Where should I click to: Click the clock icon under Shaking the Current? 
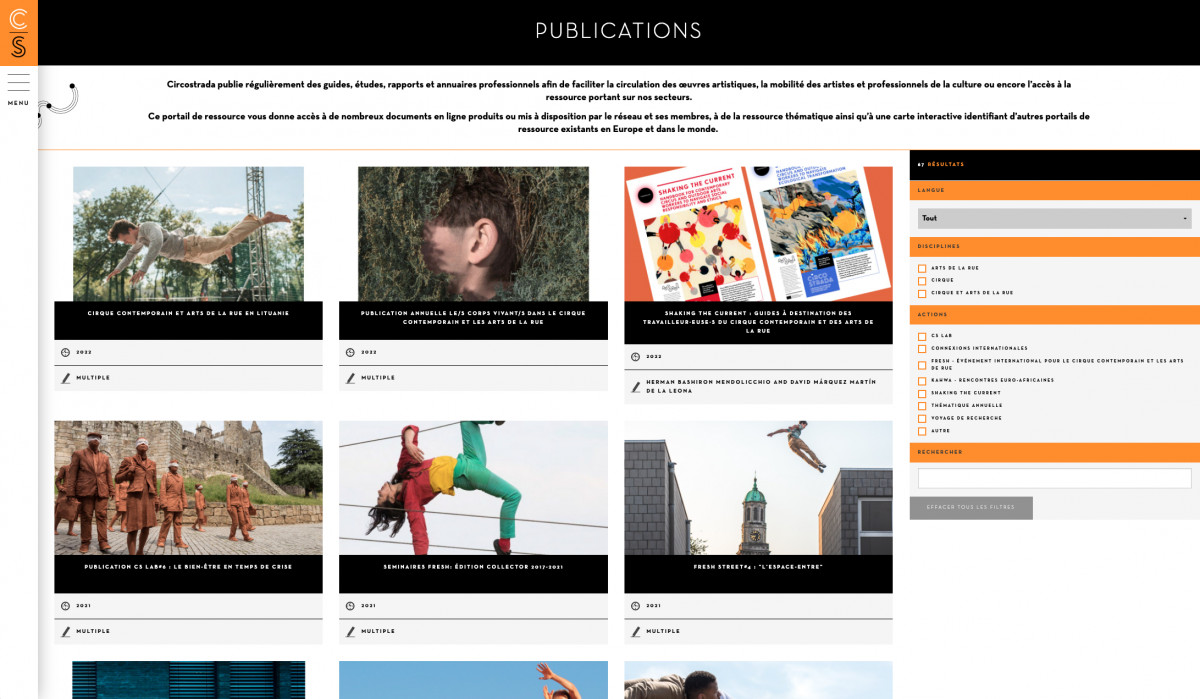point(636,356)
